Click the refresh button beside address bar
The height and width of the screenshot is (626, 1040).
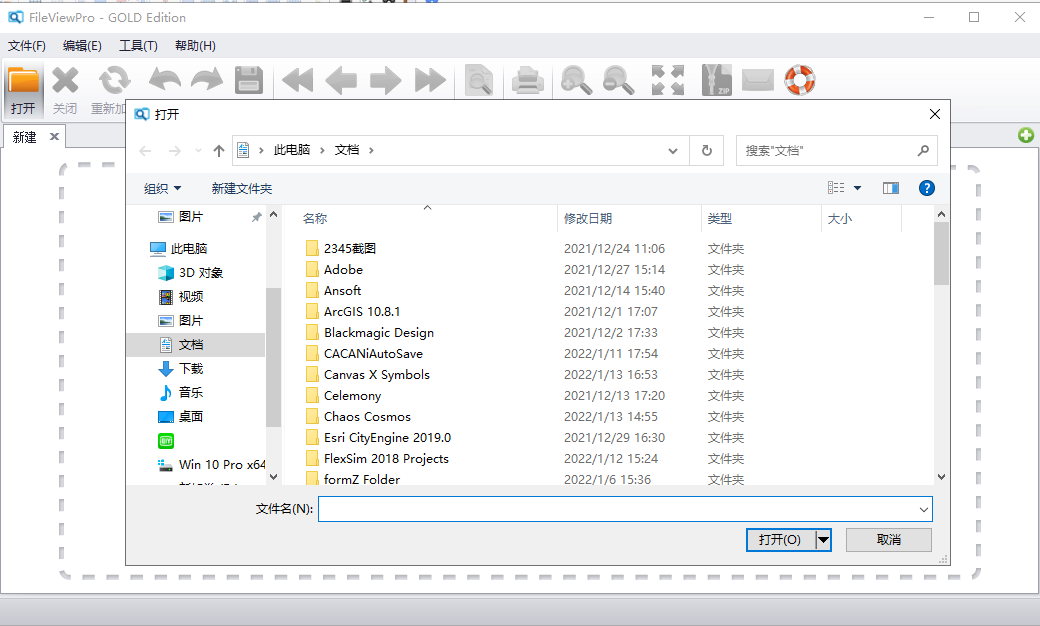707,151
